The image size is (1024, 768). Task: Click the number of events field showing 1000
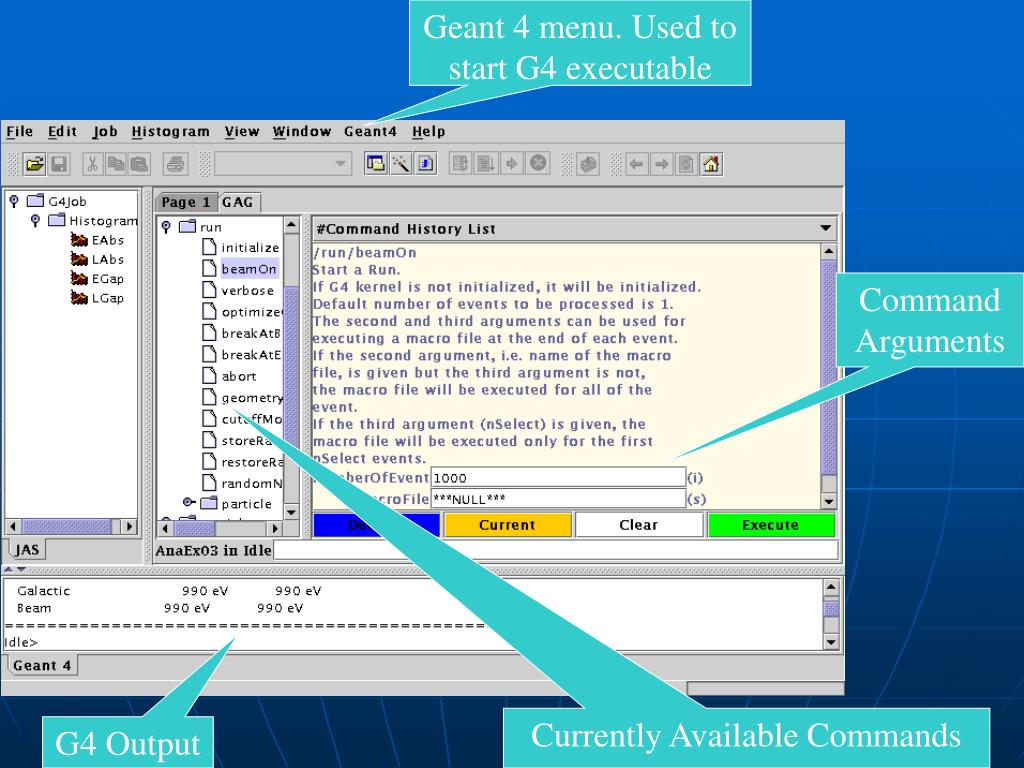point(558,477)
